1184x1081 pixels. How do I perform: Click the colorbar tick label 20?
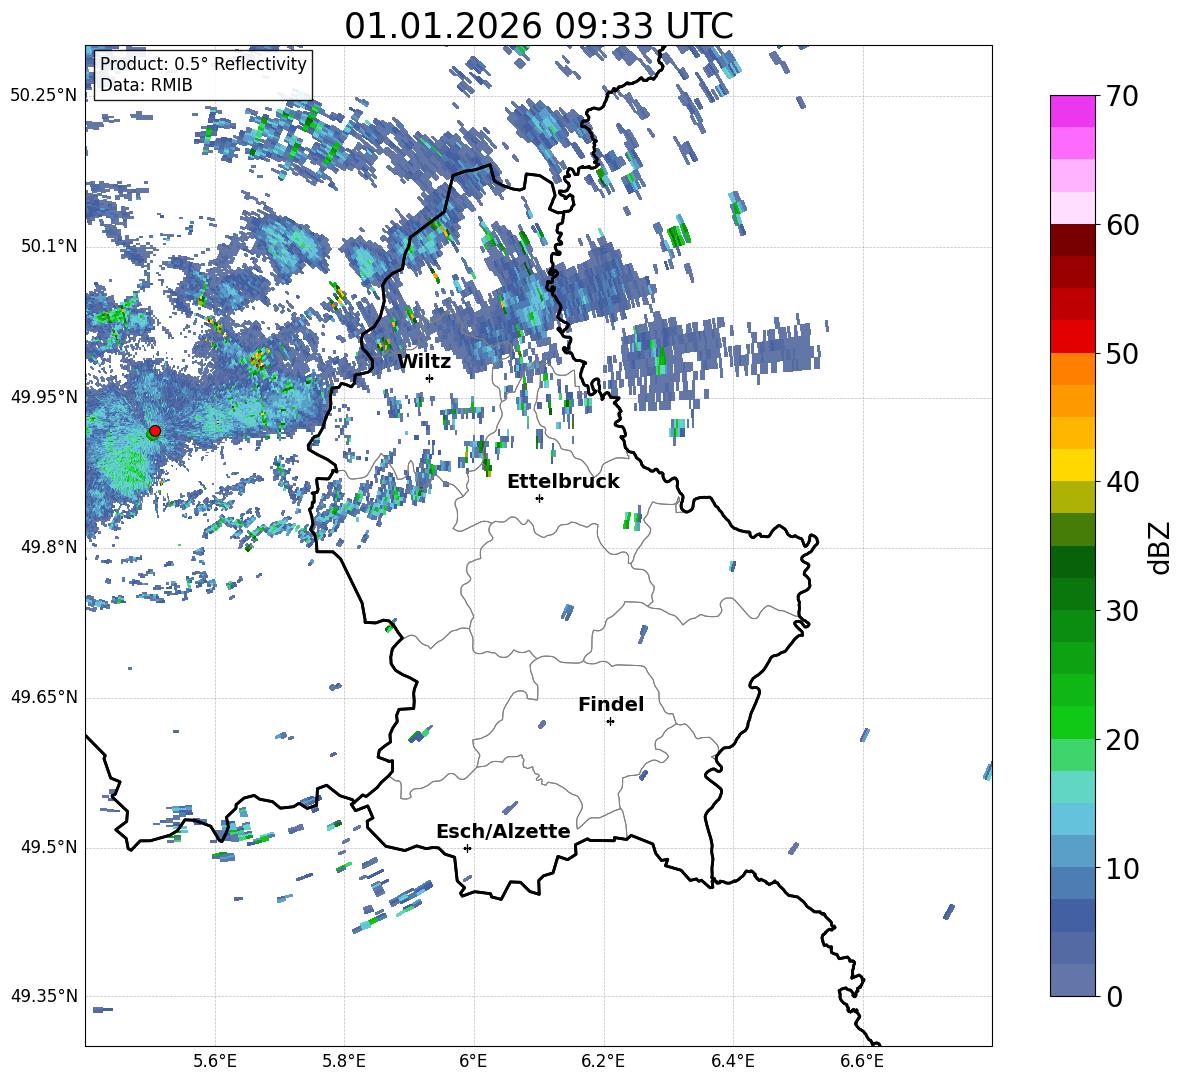tap(1122, 740)
